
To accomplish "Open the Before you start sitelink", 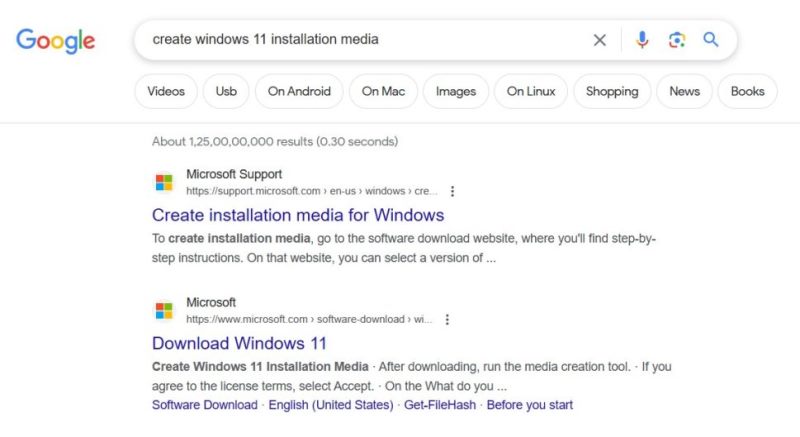I will point(530,405).
